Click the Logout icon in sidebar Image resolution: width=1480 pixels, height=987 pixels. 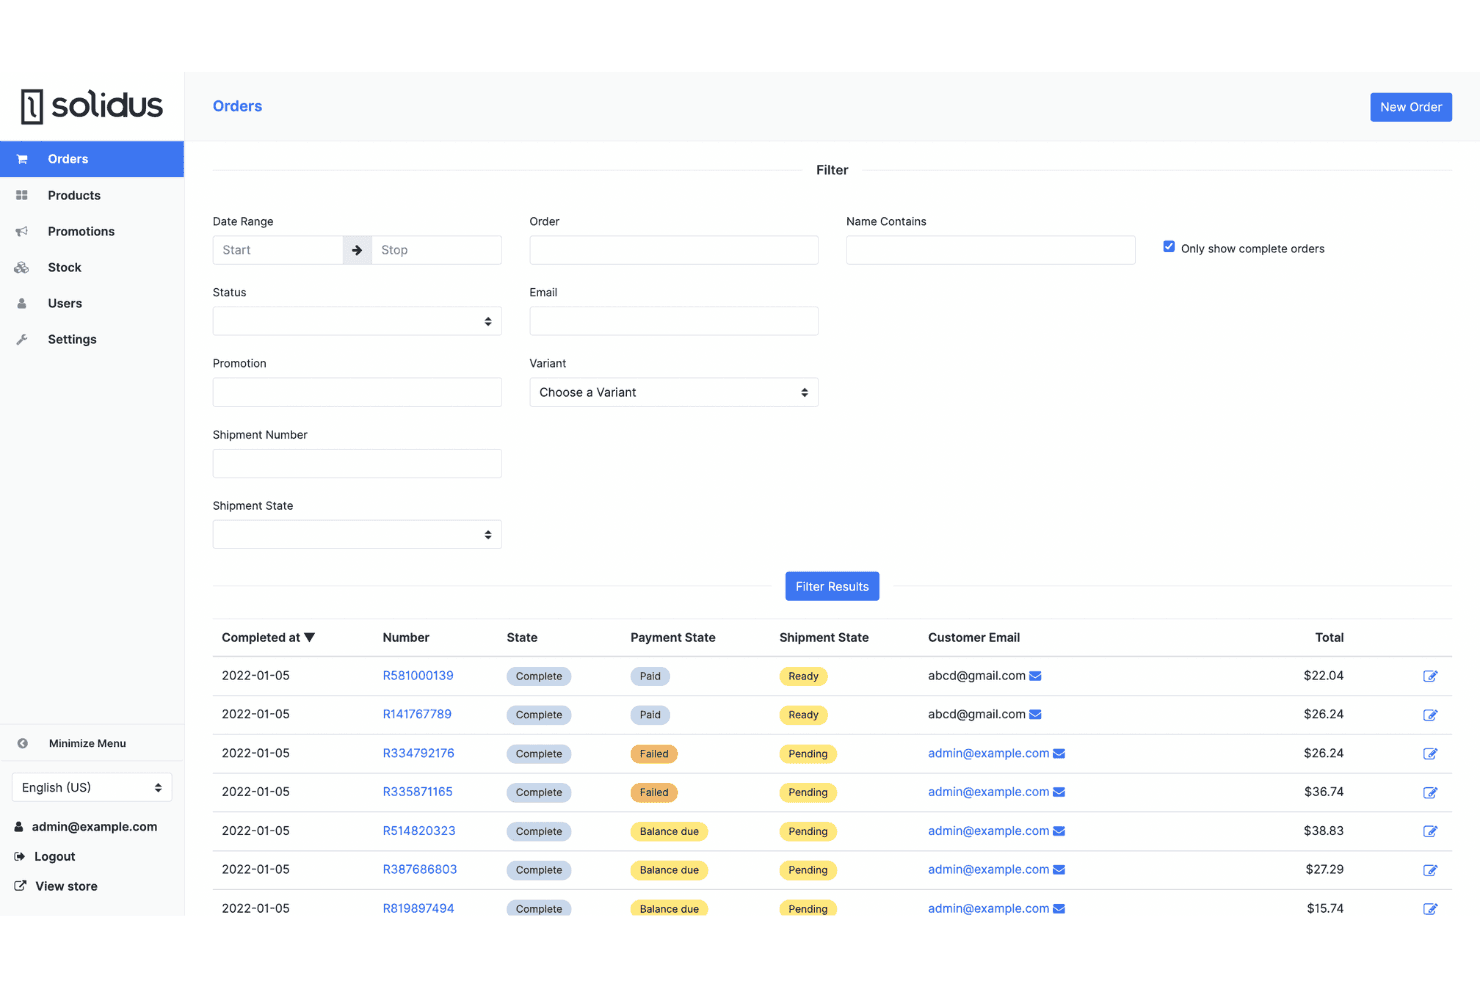coord(19,856)
